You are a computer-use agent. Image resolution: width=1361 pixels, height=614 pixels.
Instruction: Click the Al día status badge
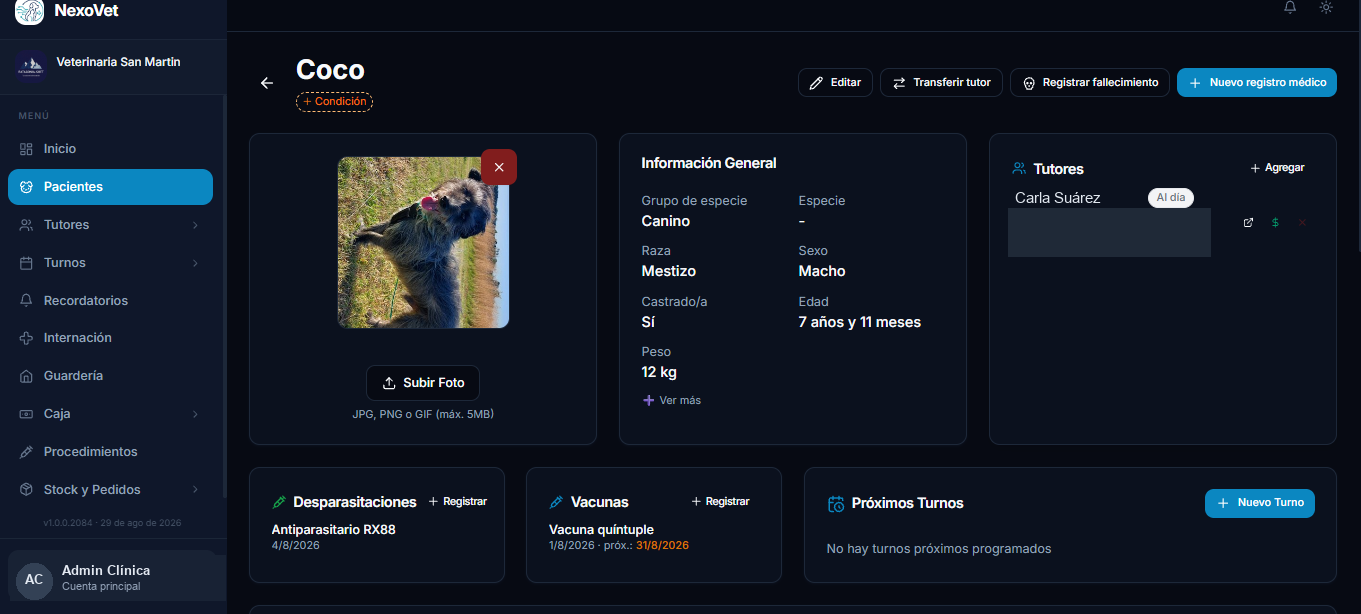pyautogui.click(x=1171, y=198)
